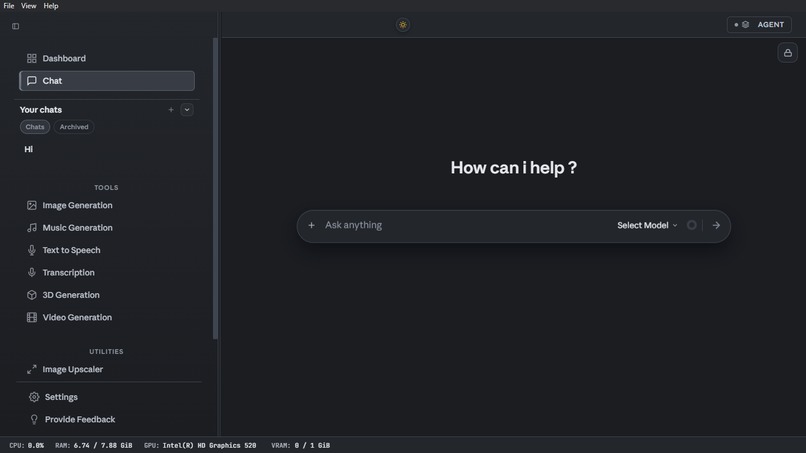
Task: Click the GPU Intel(R) HD Graphics 520 status
Action: click(200, 445)
